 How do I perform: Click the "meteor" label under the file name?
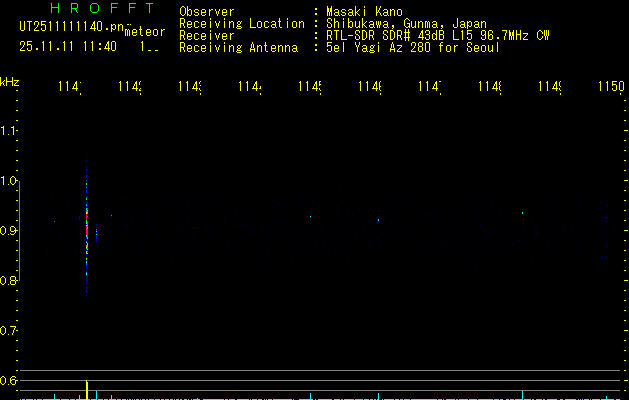(x=145, y=32)
